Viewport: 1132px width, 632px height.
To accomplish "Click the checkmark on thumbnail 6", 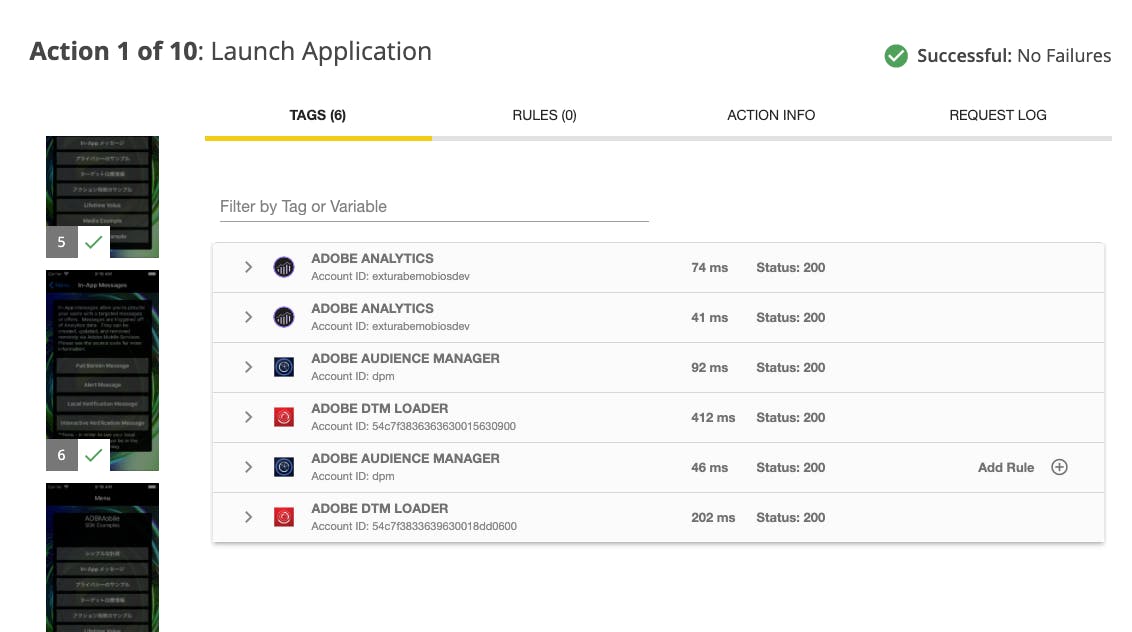I will pyautogui.click(x=94, y=455).
